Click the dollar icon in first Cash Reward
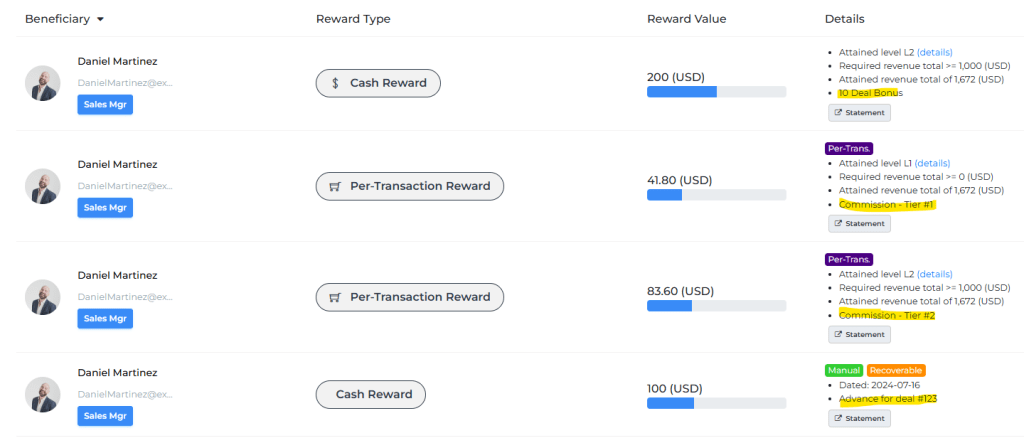The width and height of the screenshot is (1024, 438). coord(336,83)
